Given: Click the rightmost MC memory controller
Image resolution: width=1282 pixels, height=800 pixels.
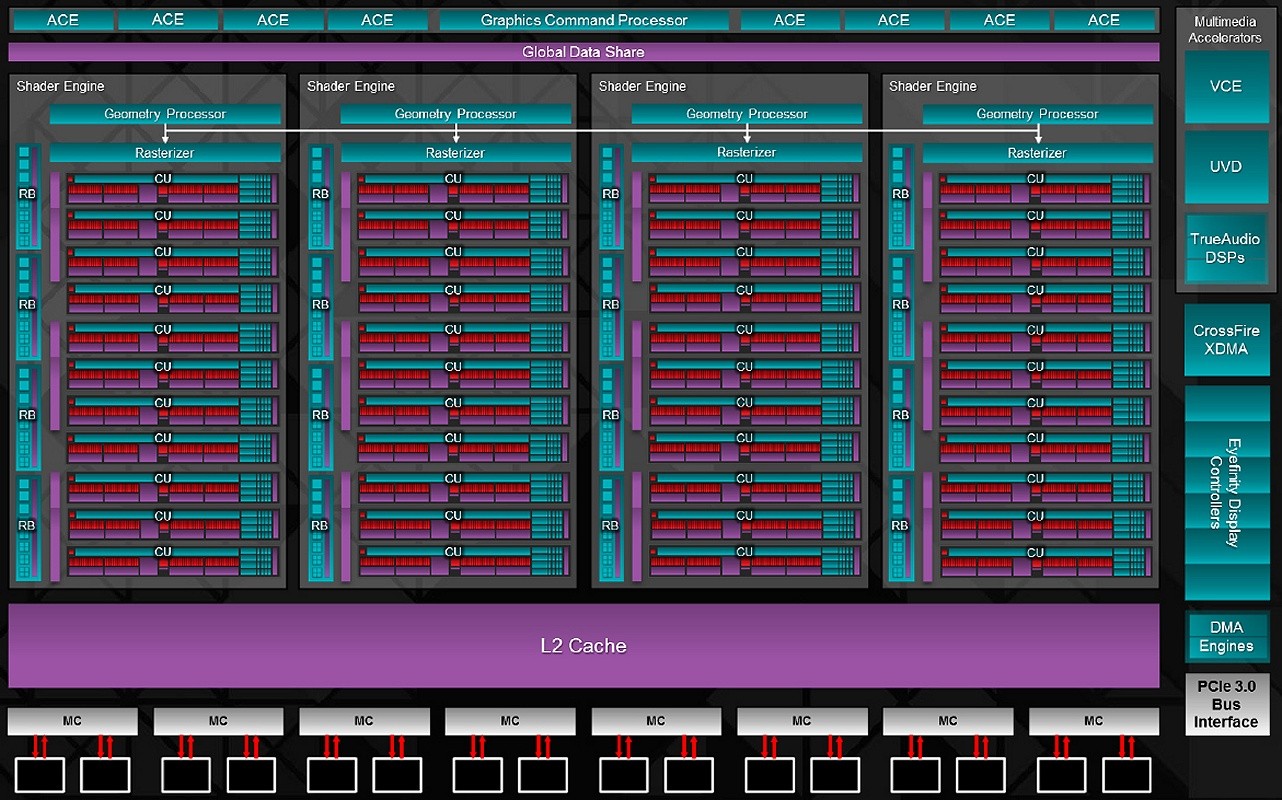Looking at the screenshot, I should pyautogui.click(x=1094, y=721).
